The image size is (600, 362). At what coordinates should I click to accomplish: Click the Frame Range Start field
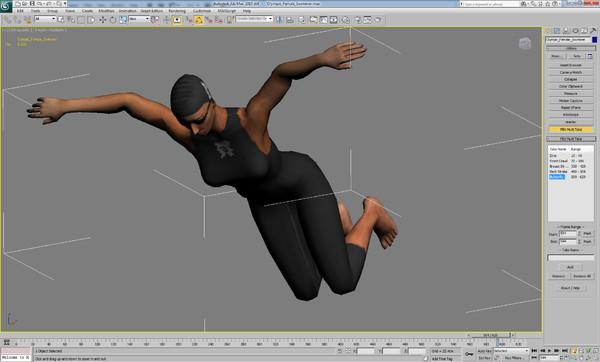click(567, 233)
